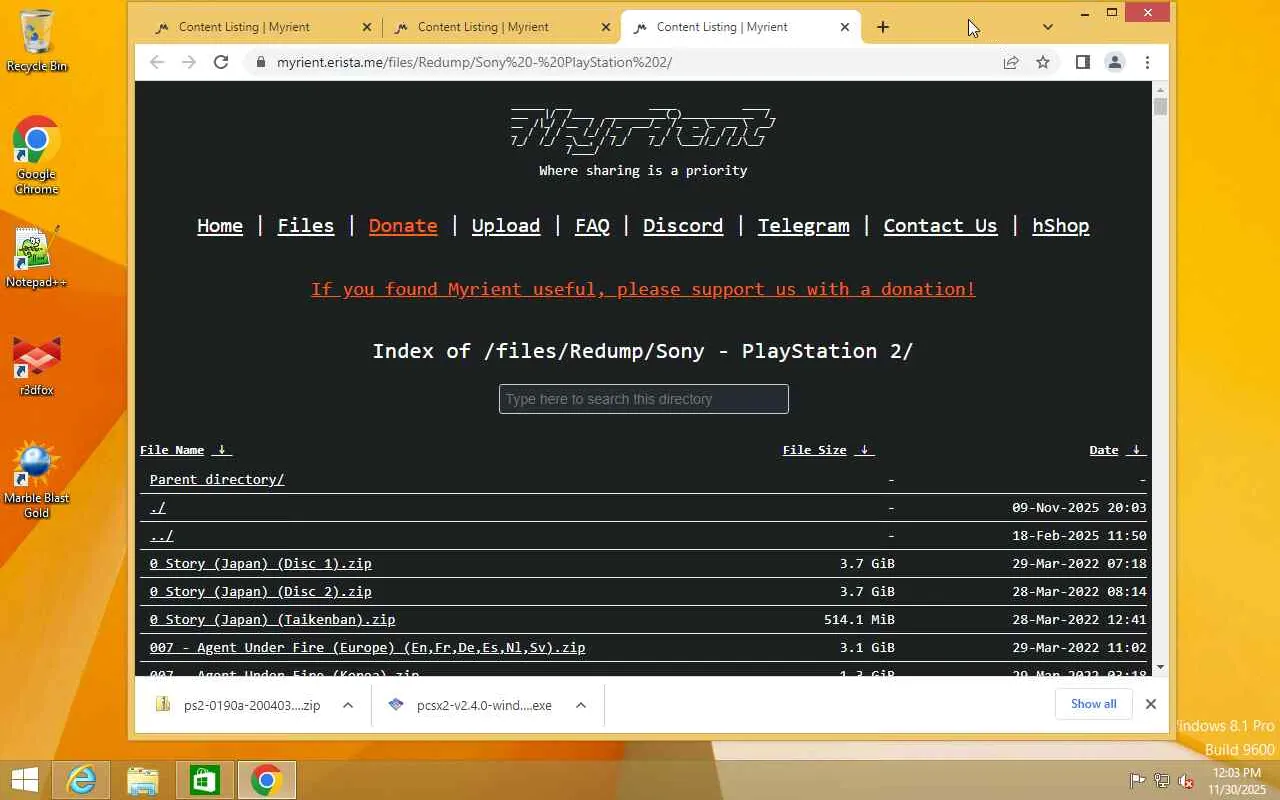The width and height of the screenshot is (1280, 800).
Task: Click the browser Forward arrow
Action: pos(189,62)
